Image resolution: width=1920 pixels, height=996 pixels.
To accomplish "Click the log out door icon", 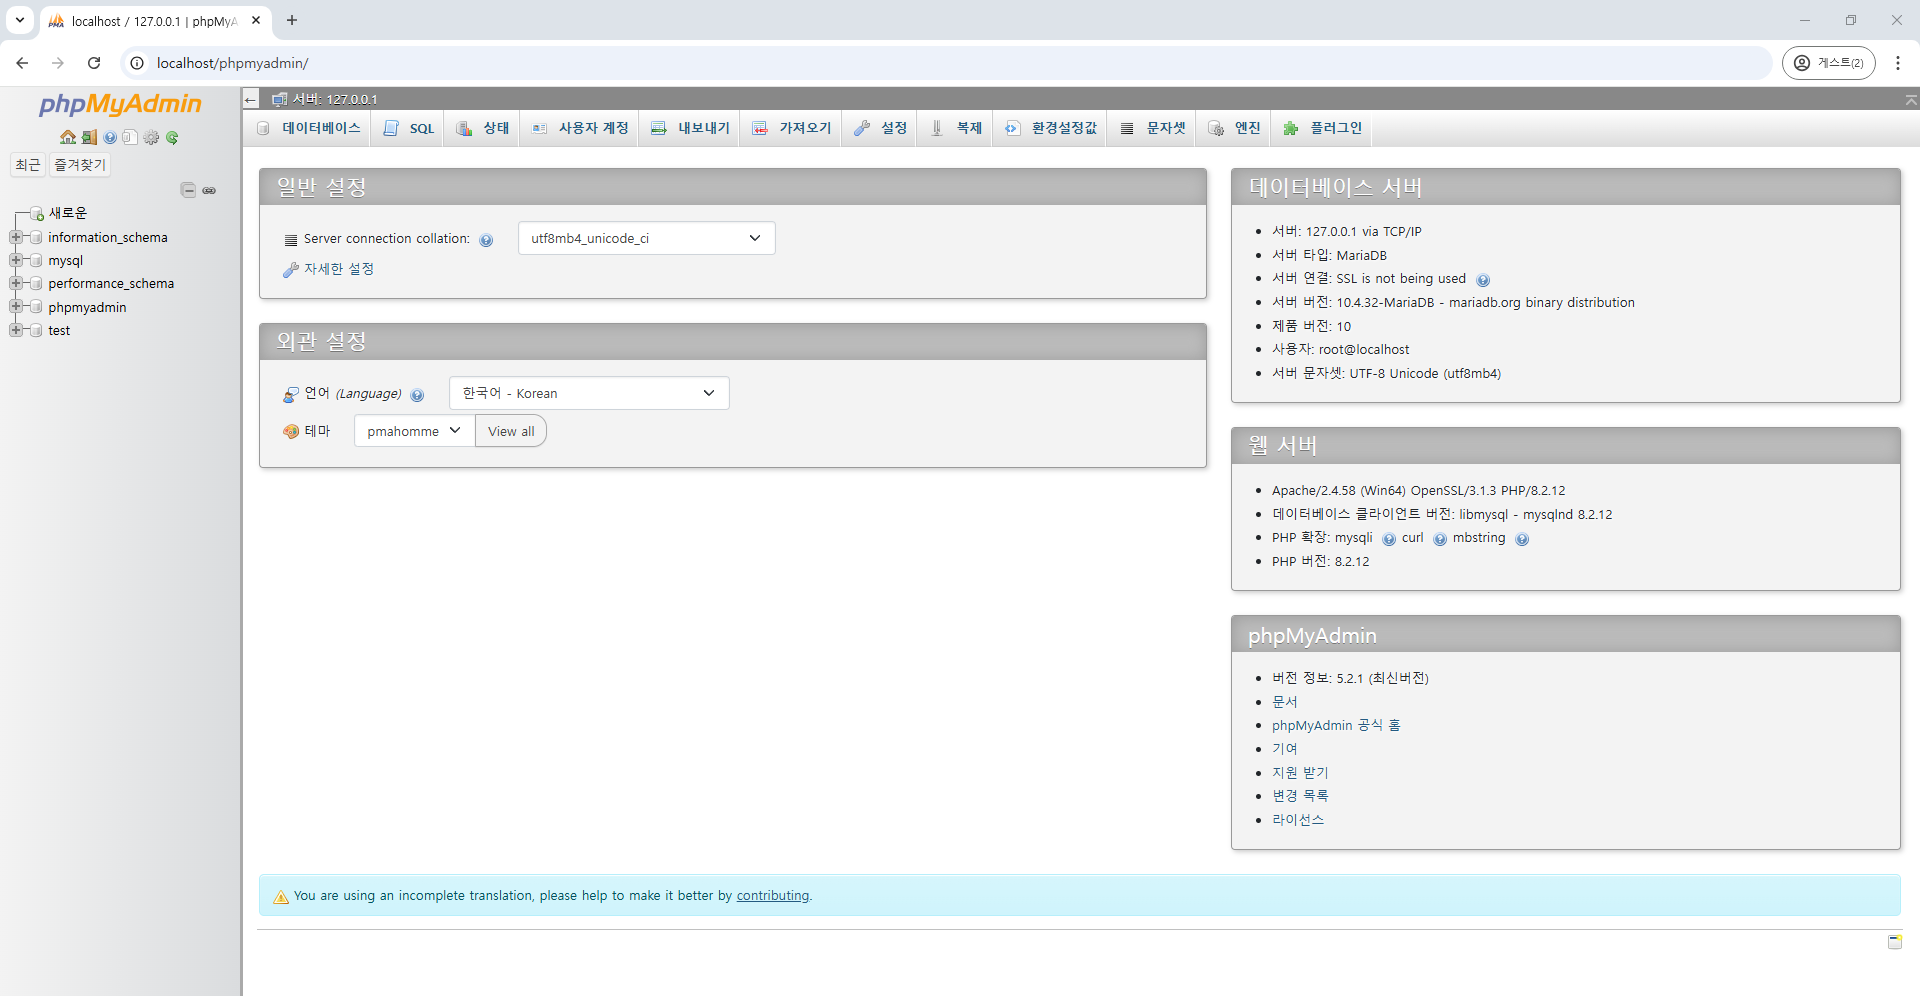I will [89, 137].
